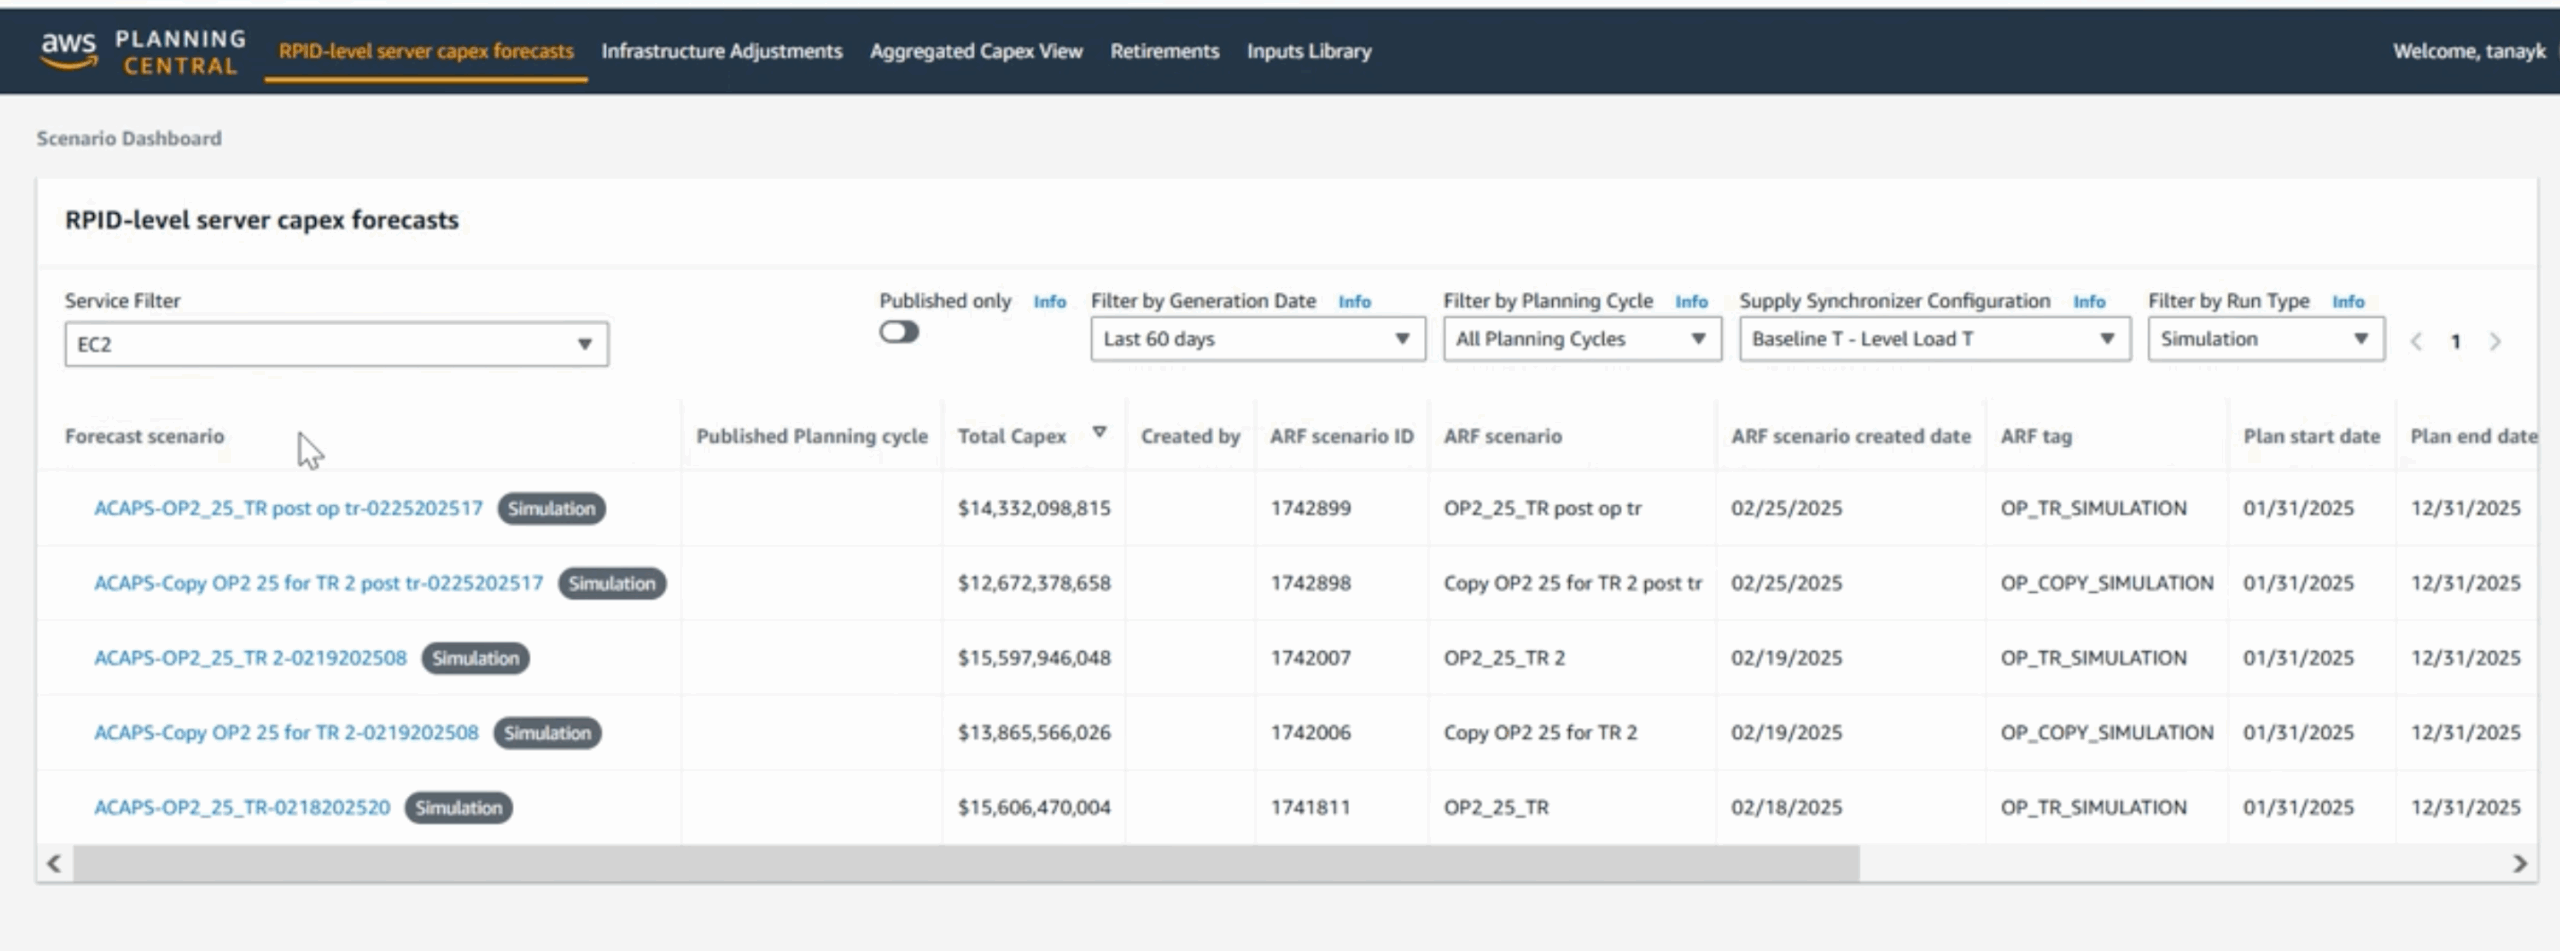Click OP_TR_SIMULATION tag in 1742007 row
2560x951 pixels.
[2093, 658]
